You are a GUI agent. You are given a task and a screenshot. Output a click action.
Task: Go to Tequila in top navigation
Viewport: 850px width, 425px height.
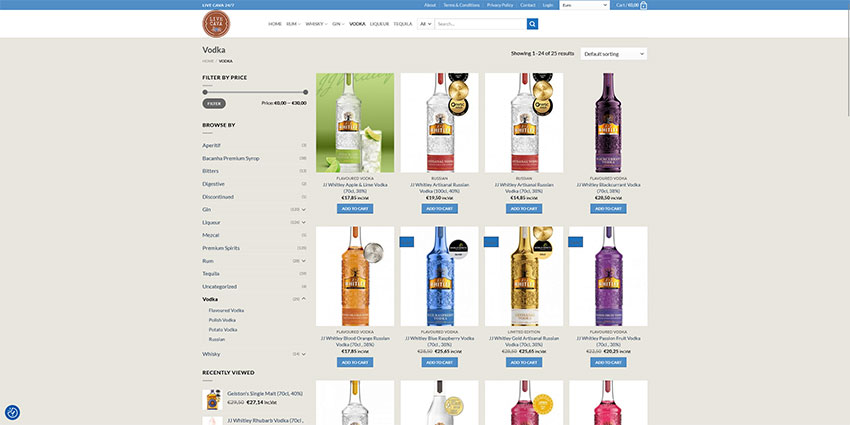[x=403, y=23]
